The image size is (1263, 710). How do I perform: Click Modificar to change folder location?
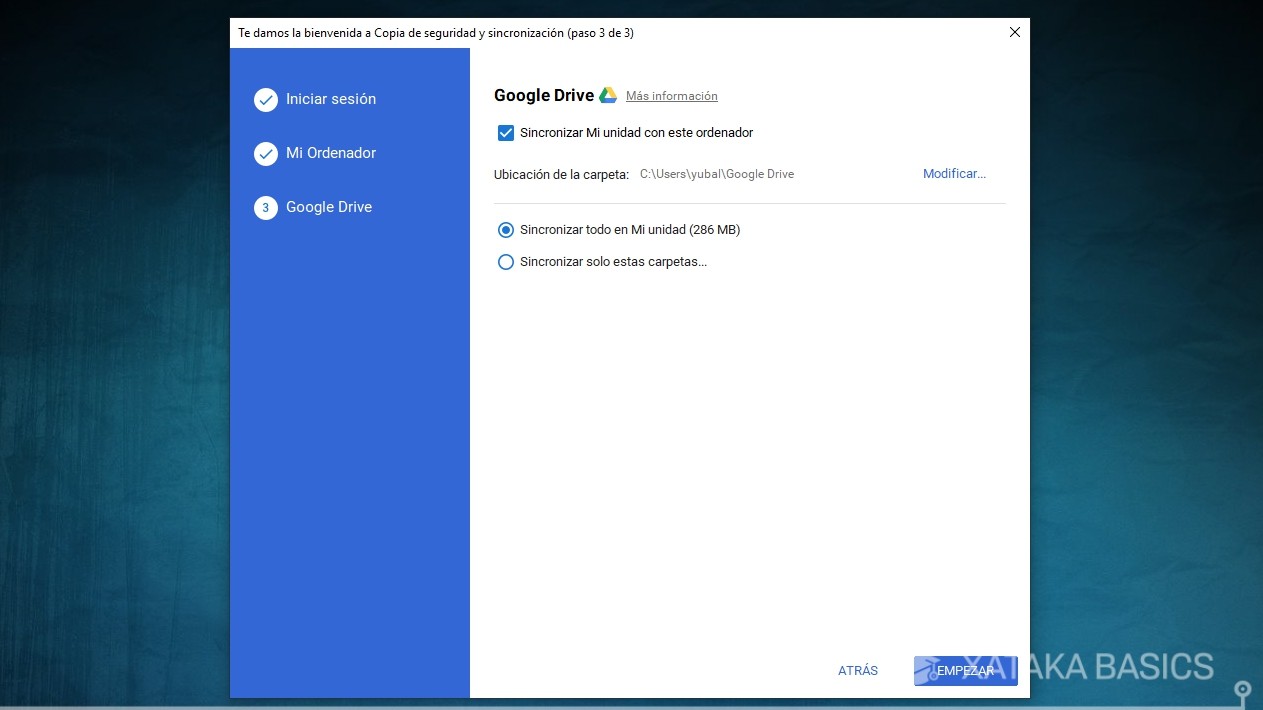pos(953,173)
